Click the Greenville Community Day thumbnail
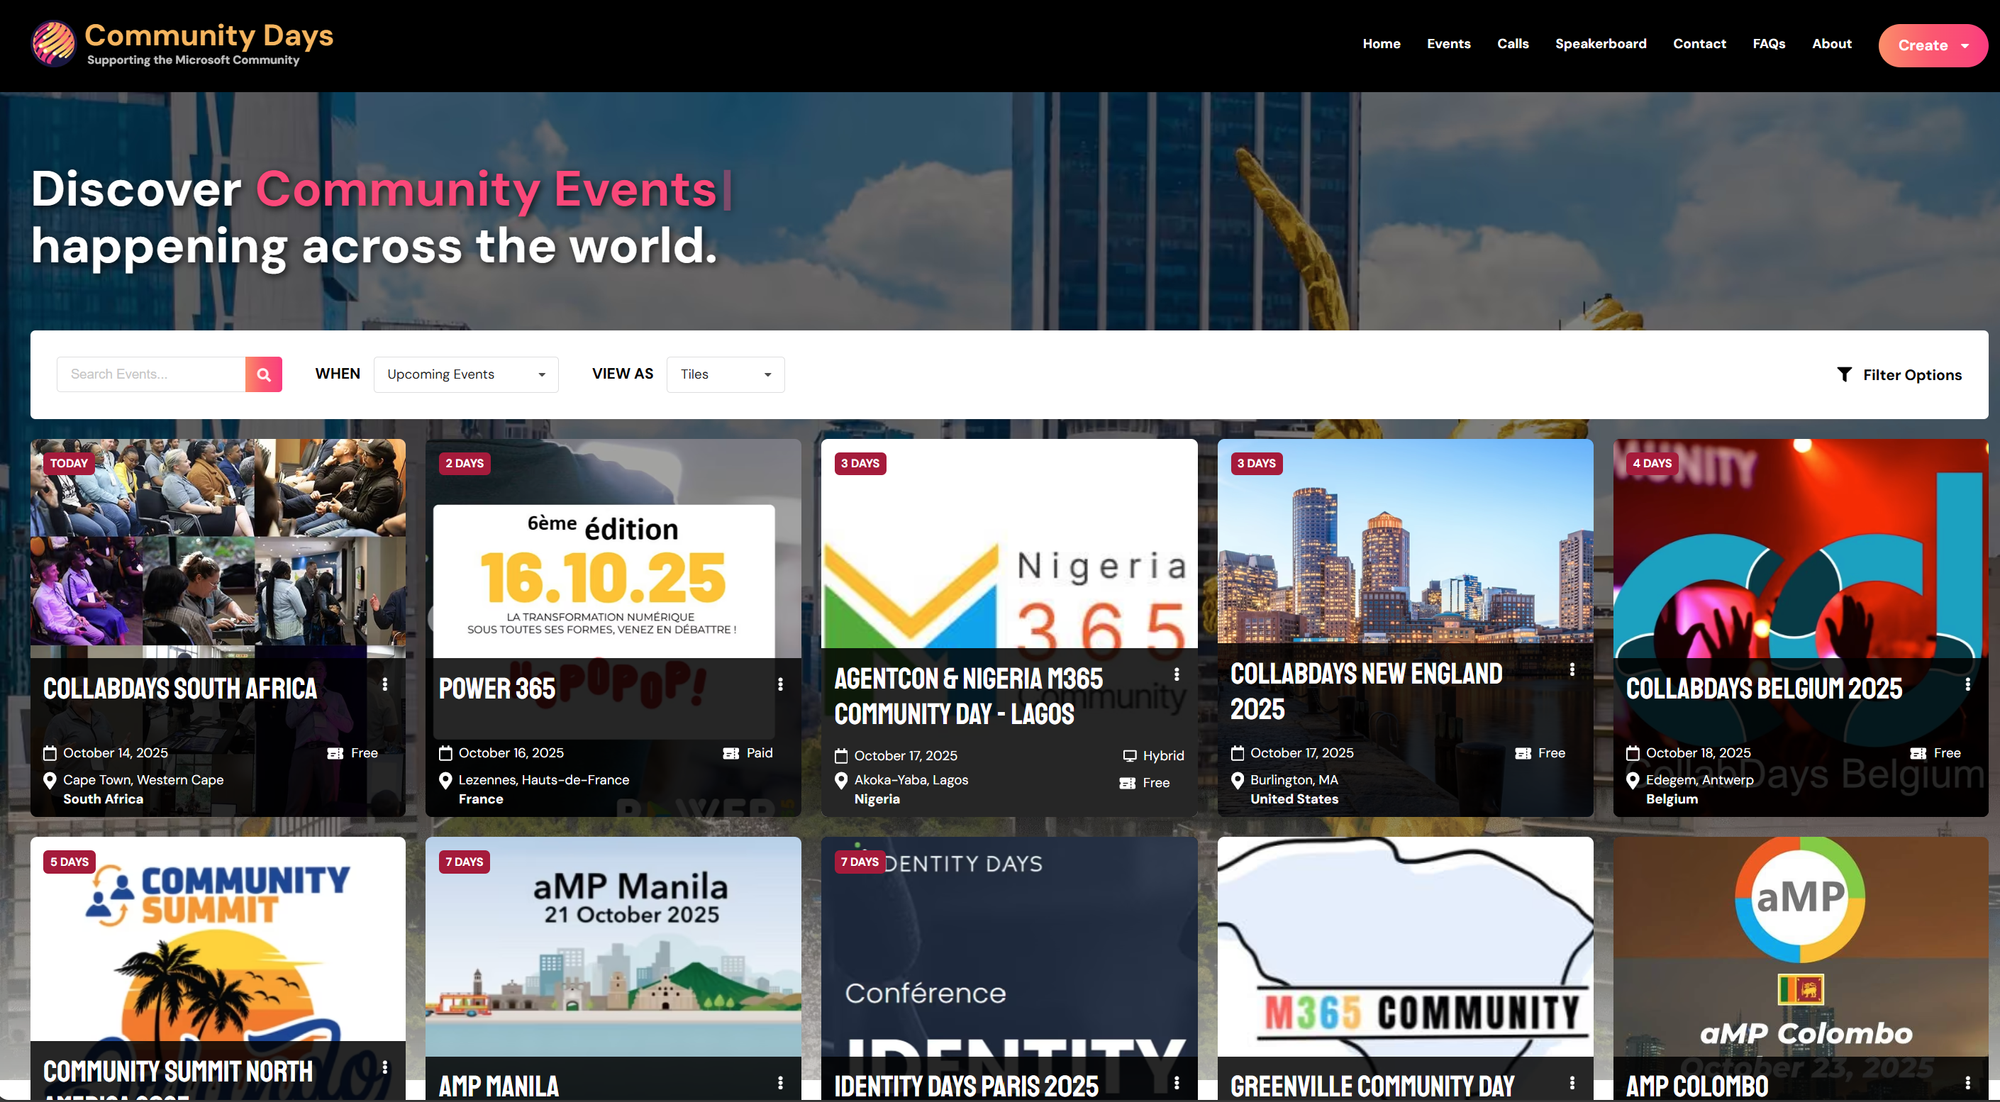Image resolution: width=2000 pixels, height=1102 pixels. click(1404, 945)
